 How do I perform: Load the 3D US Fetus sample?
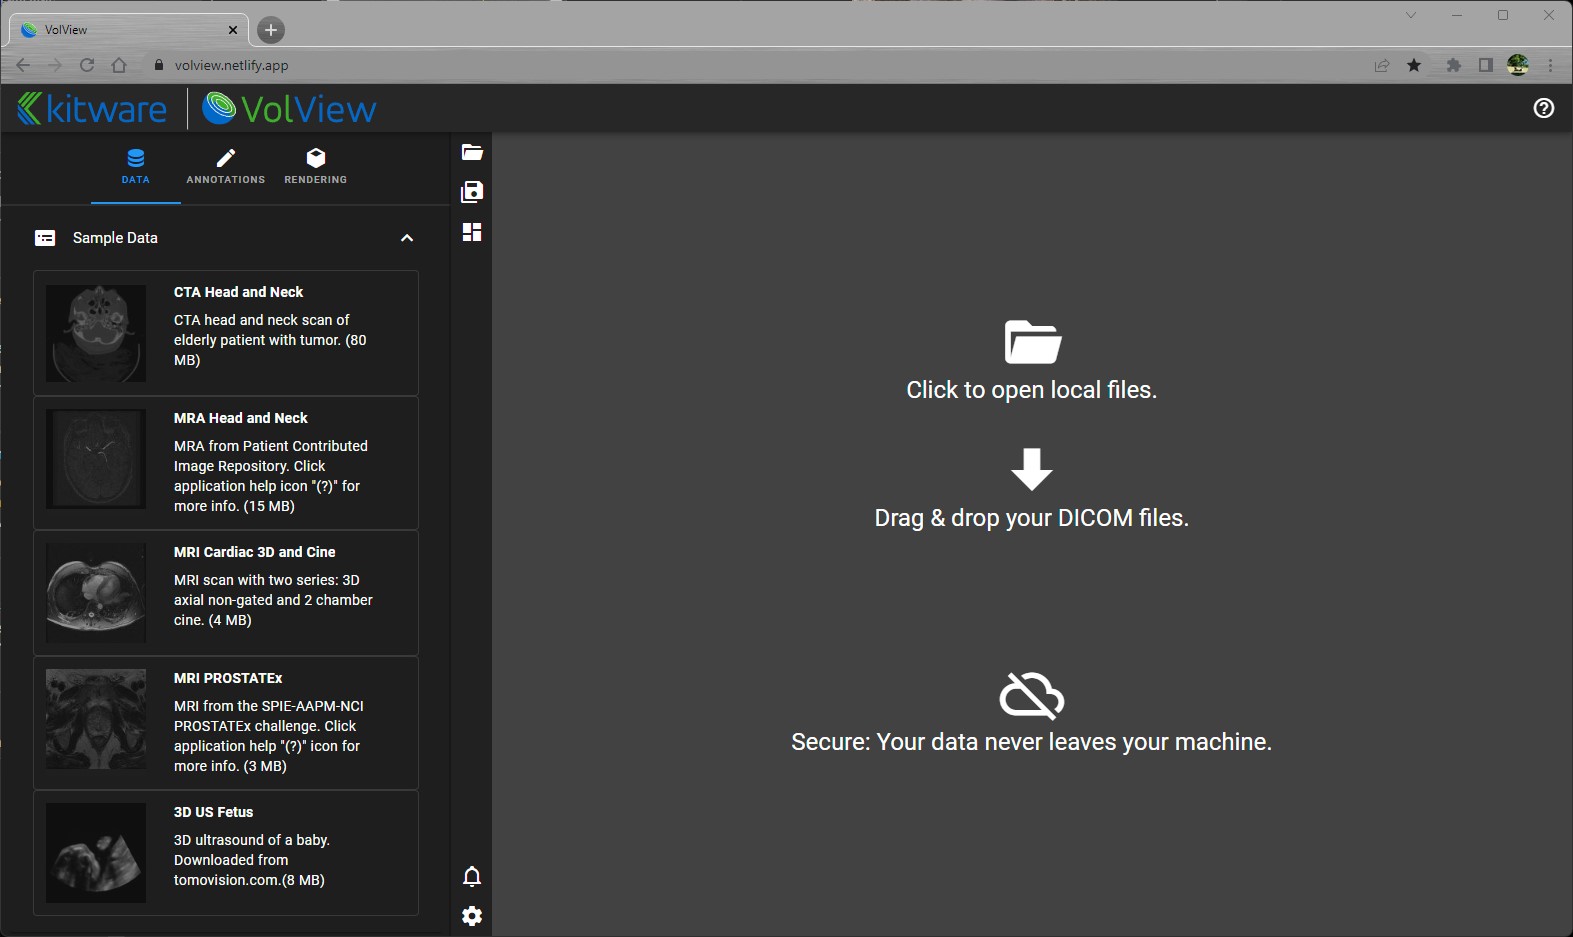click(226, 853)
